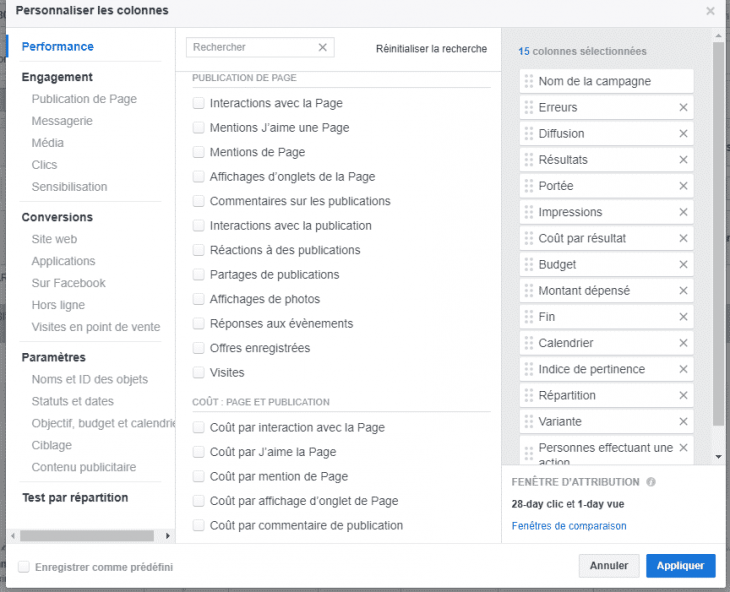
Task: Check the Partages de publications option
Action: (x=199, y=275)
